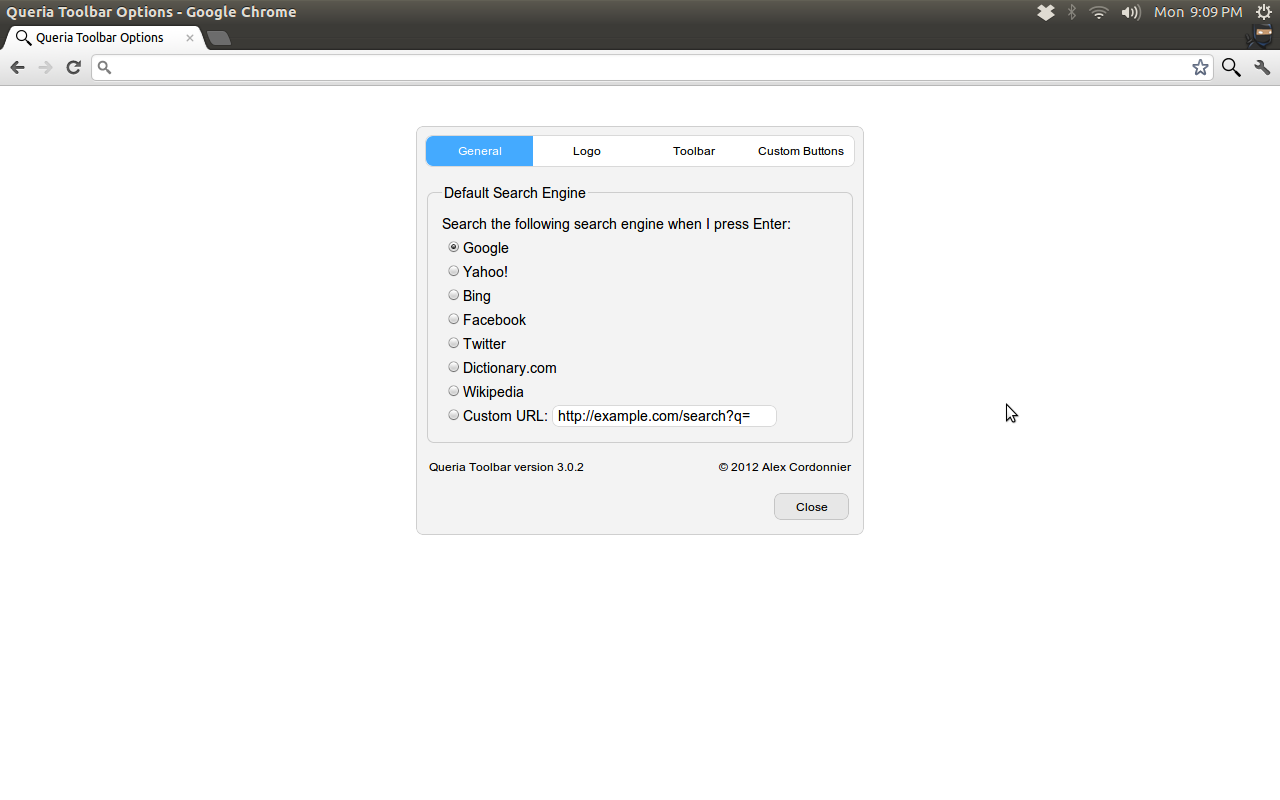Open the system power gear menu
1280x800 pixels.
1264,12
